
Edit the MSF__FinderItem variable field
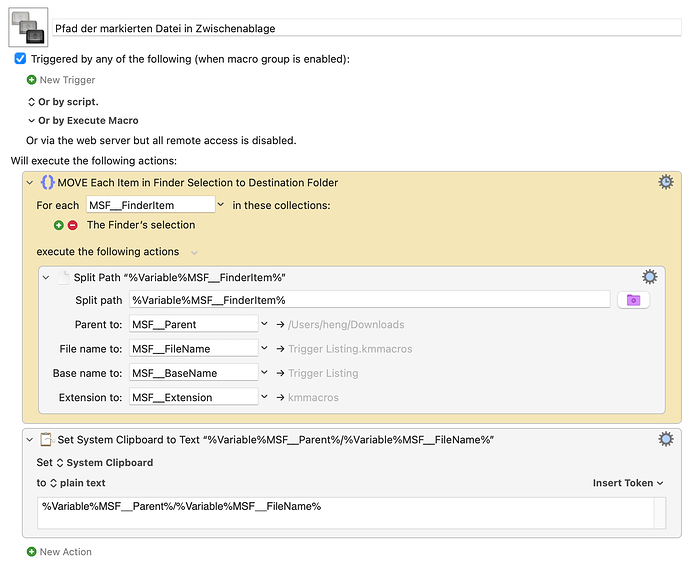tap(150, 205)
